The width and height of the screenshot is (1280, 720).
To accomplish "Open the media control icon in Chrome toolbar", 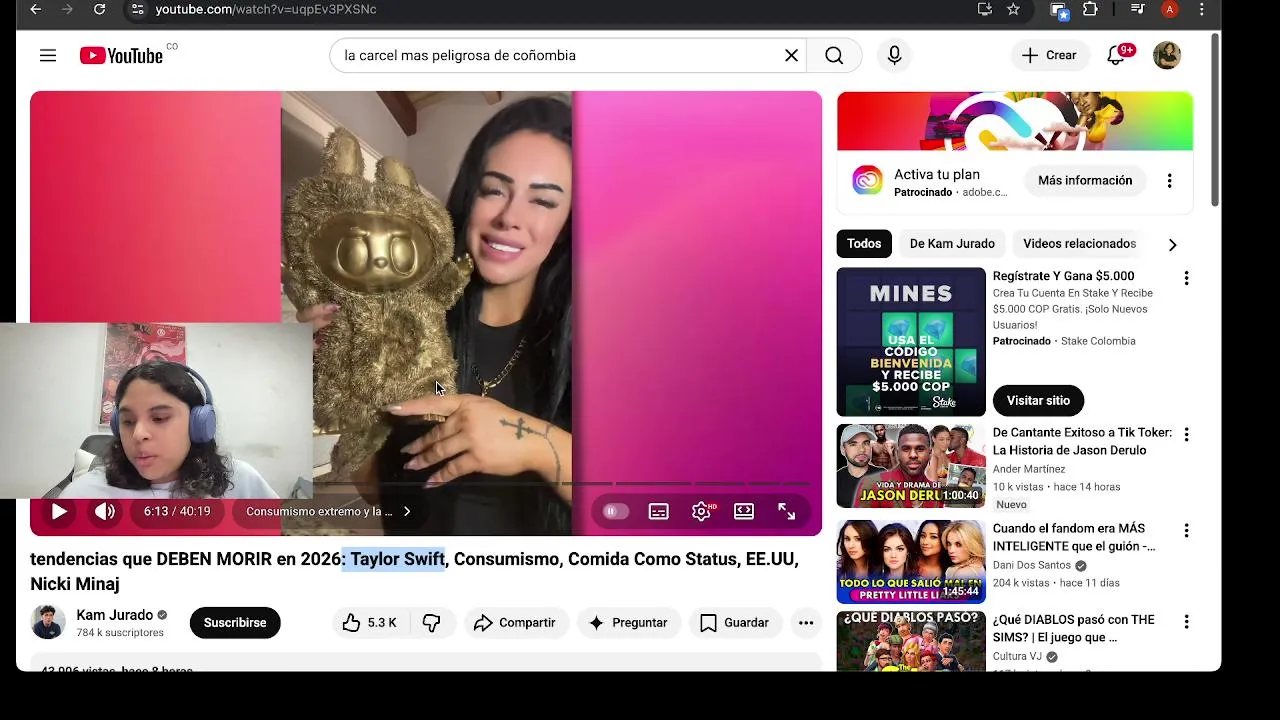I will coord(1137,9).
